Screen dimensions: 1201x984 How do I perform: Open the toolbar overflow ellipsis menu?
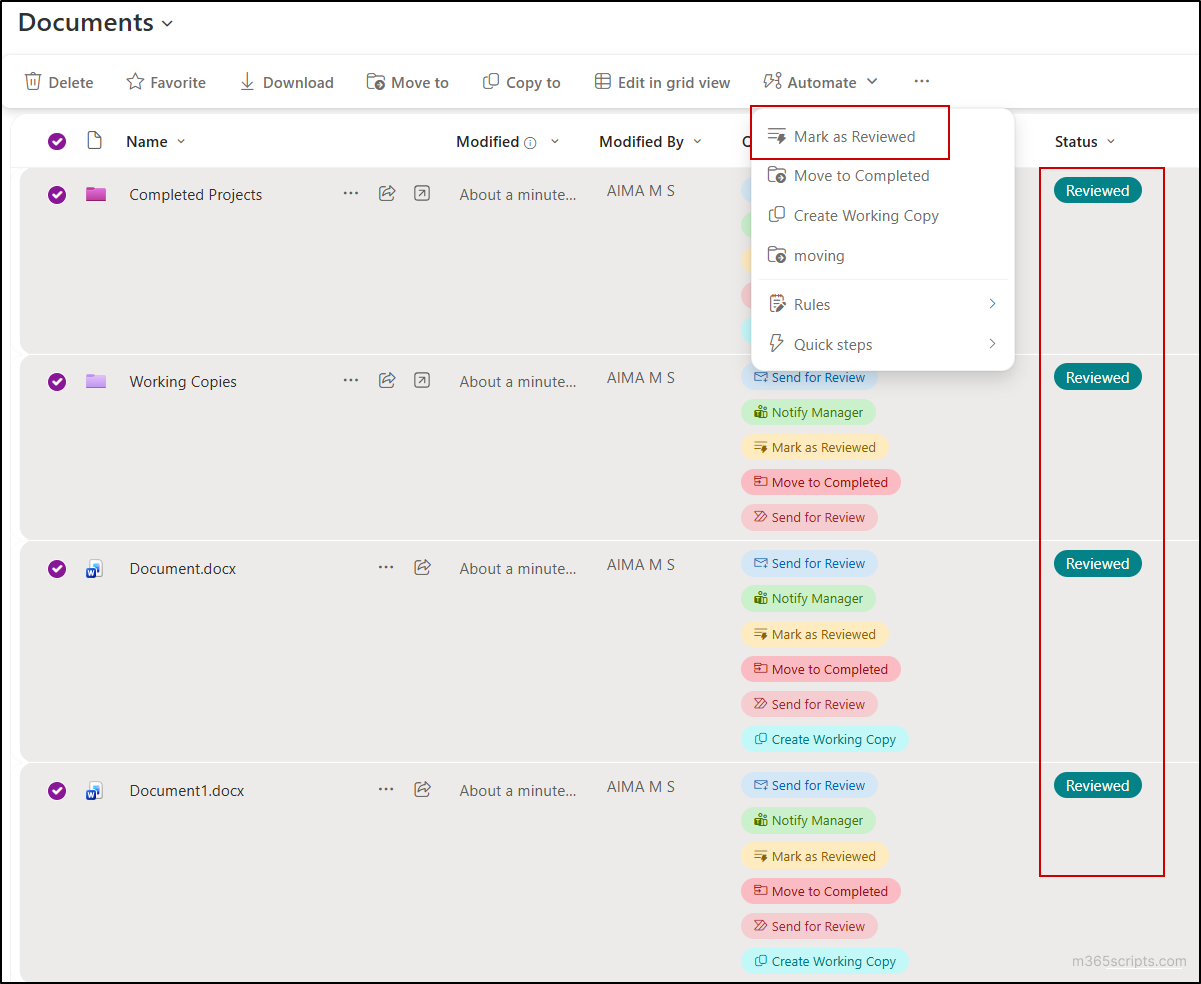(x=922, y=81)
